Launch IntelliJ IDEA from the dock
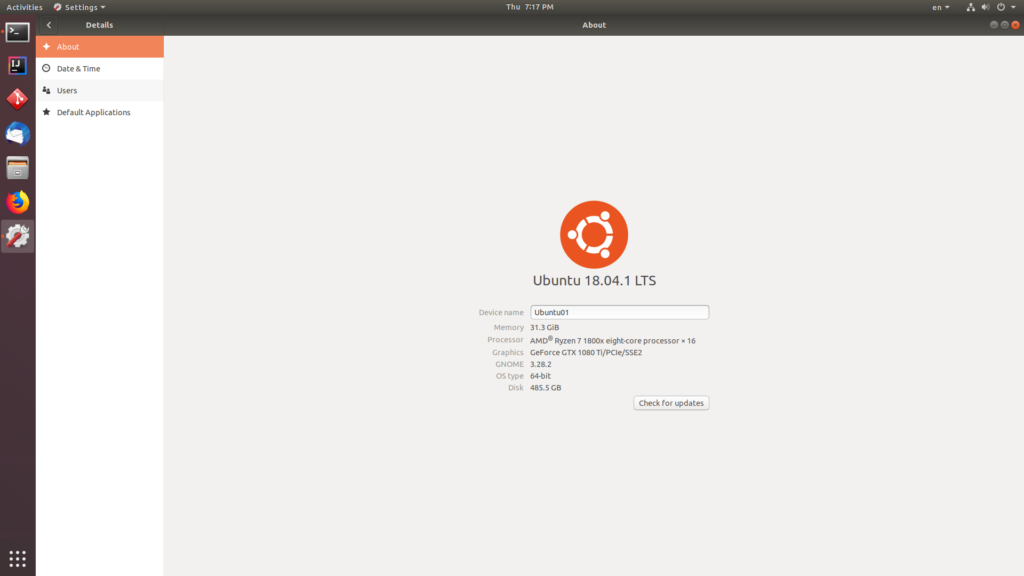The image size is (1024, 576). click(x=17, y=66)
